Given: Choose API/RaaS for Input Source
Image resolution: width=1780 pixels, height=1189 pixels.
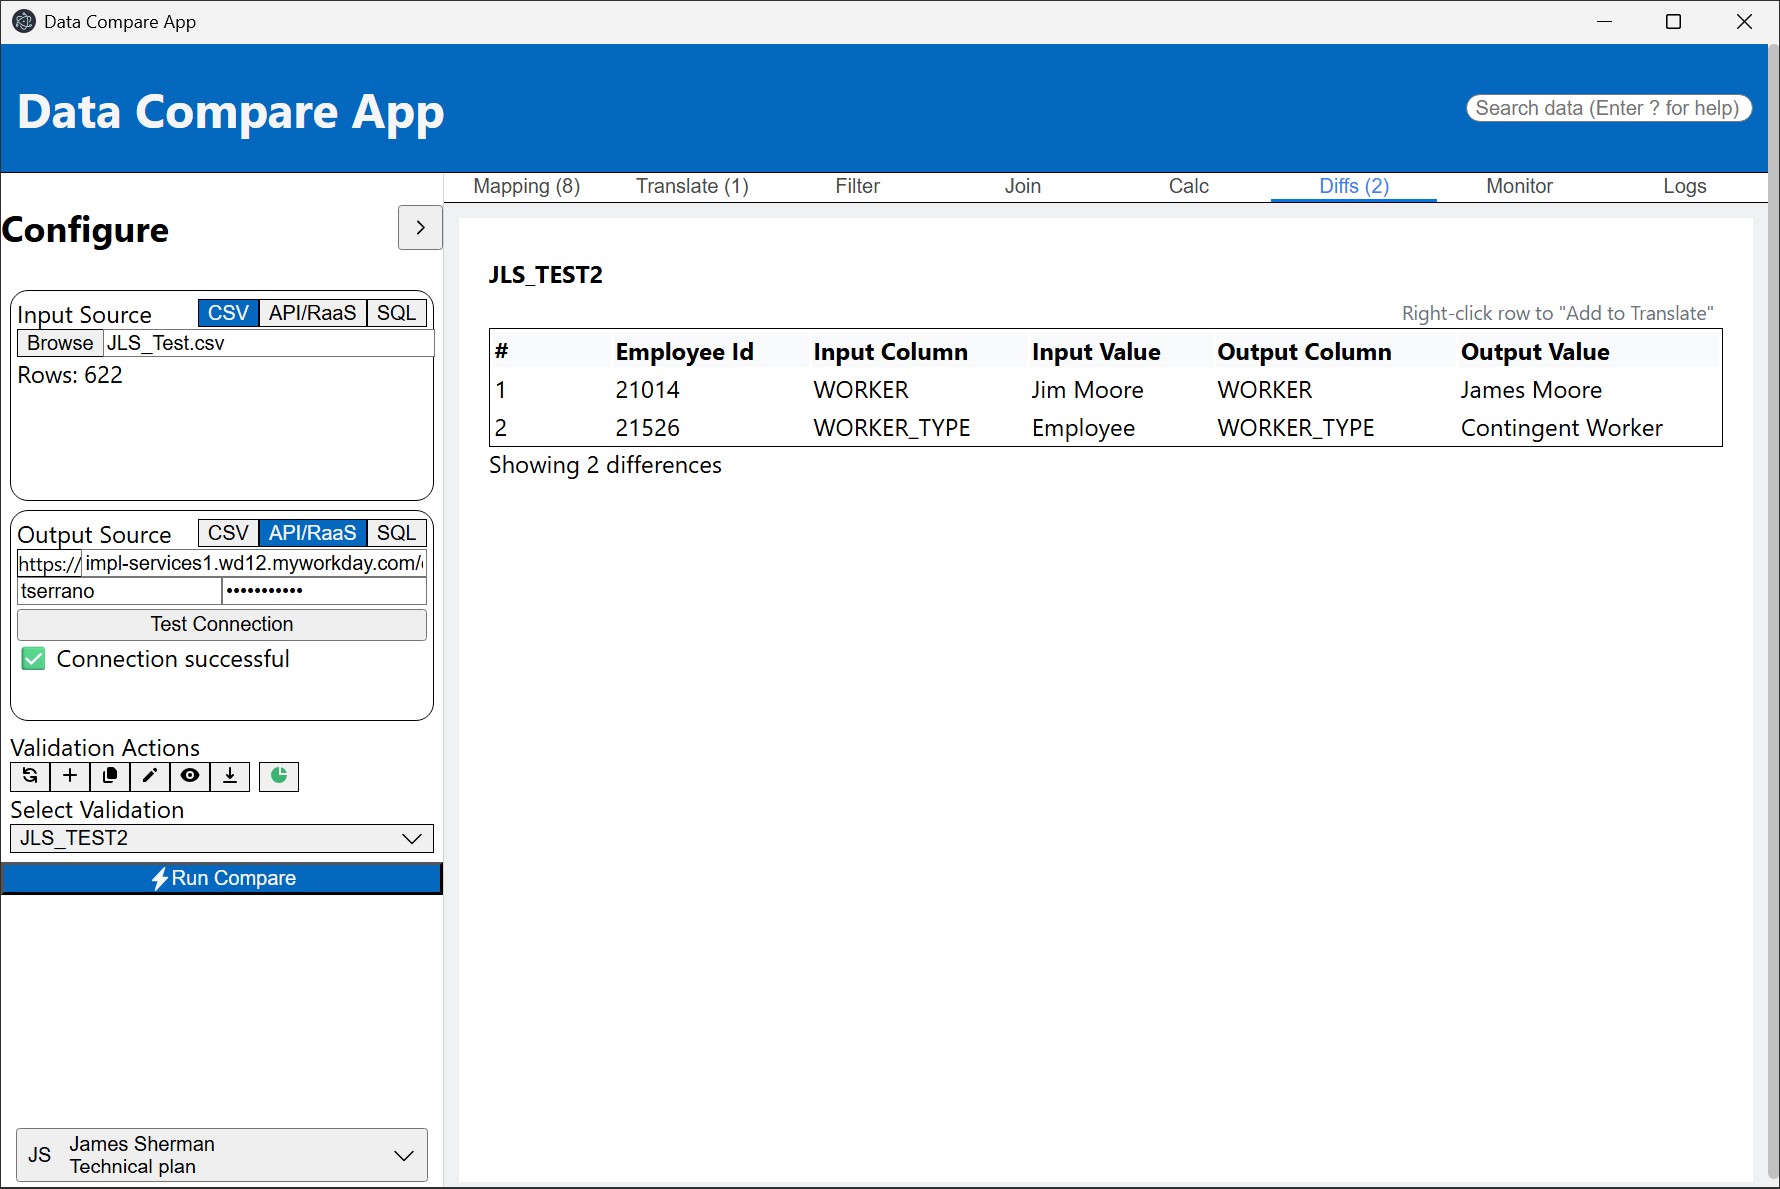Looking at the screenshot, I should (312, 313).
